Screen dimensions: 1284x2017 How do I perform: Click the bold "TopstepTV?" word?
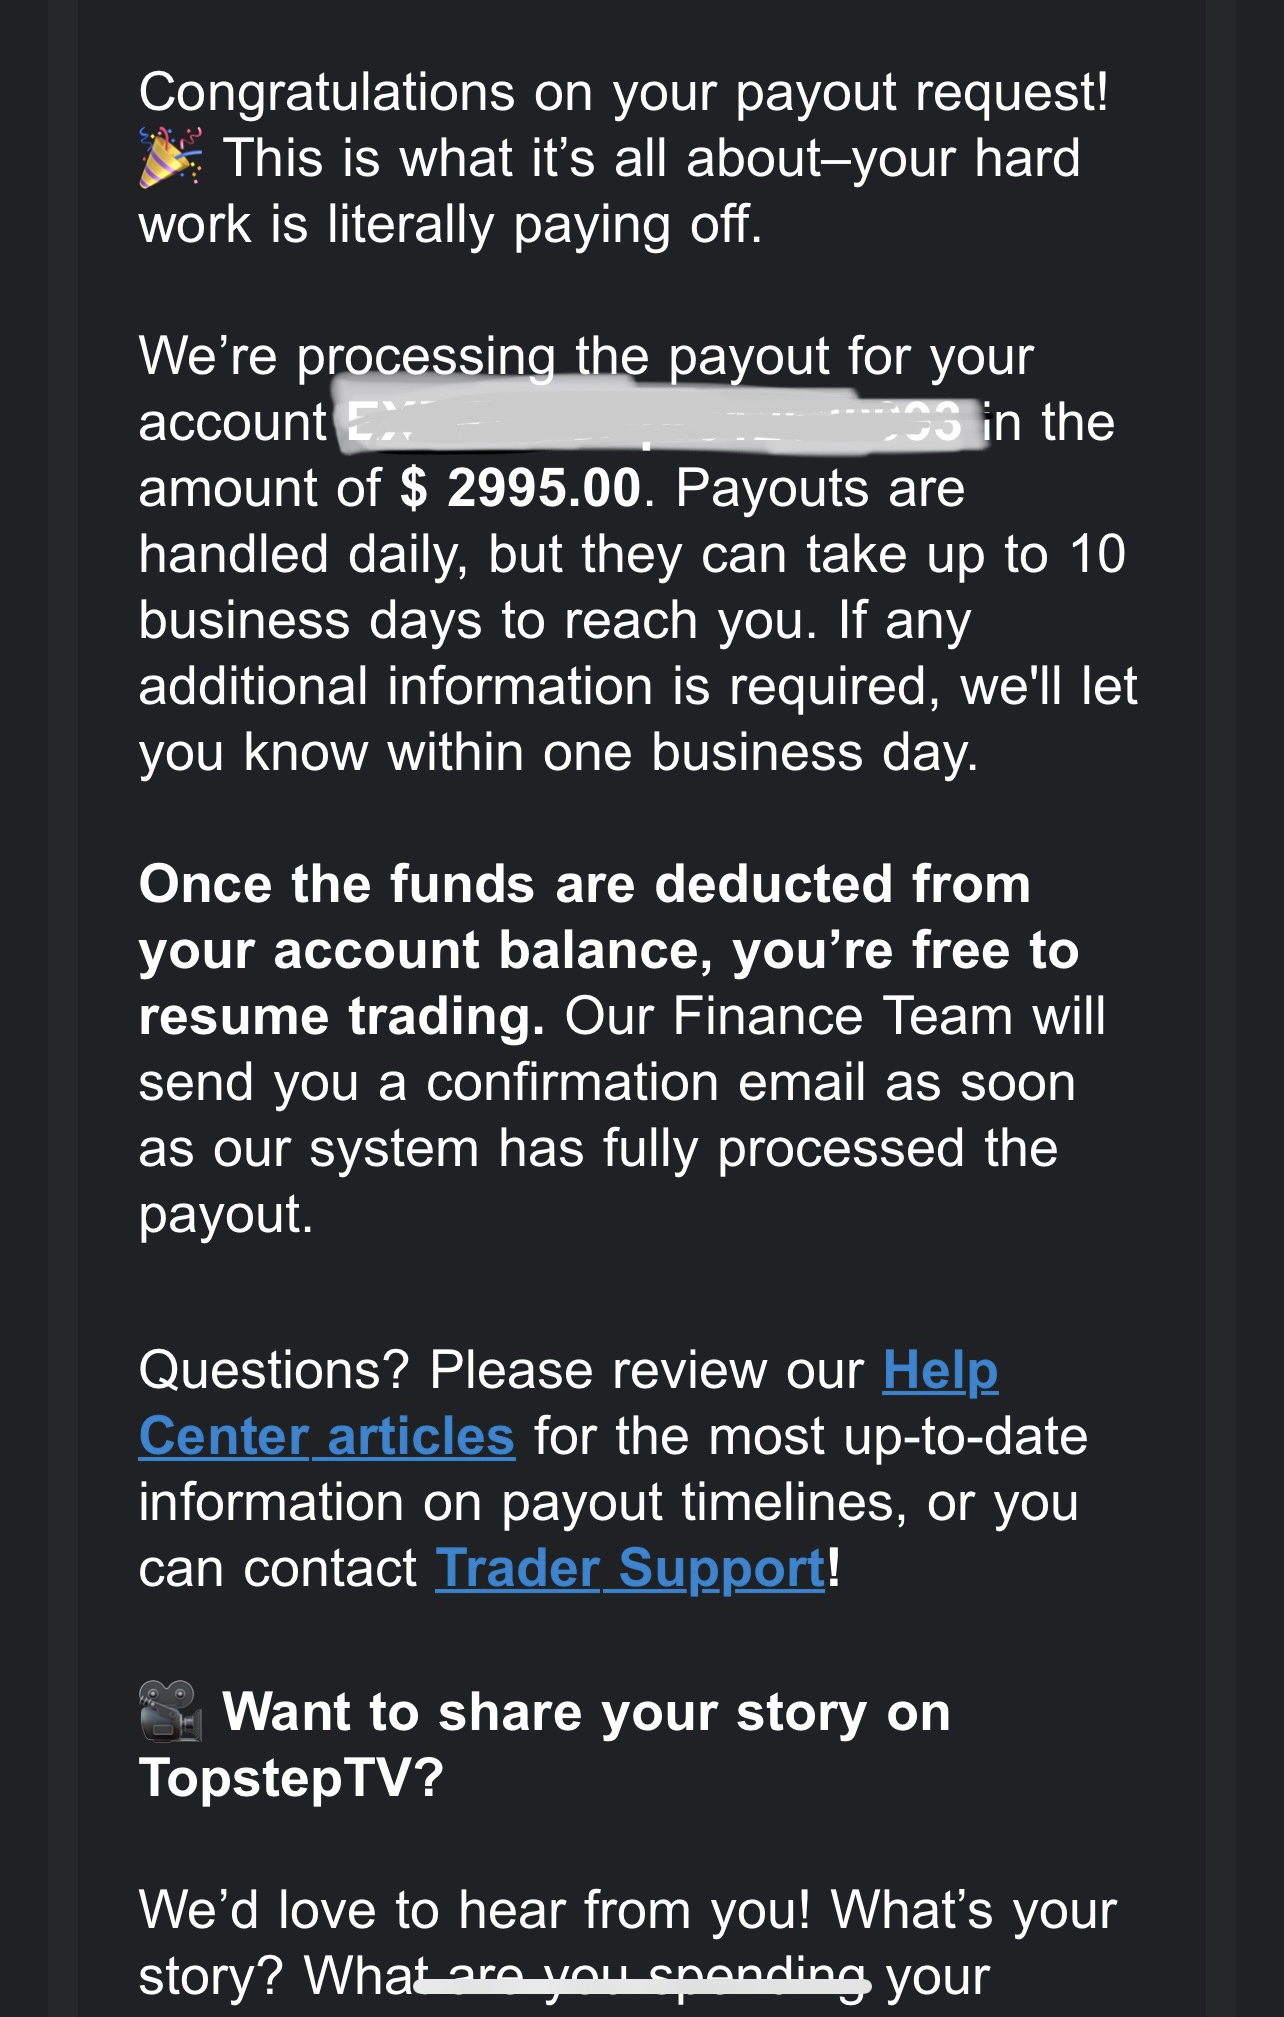[x=290, y=1777]
